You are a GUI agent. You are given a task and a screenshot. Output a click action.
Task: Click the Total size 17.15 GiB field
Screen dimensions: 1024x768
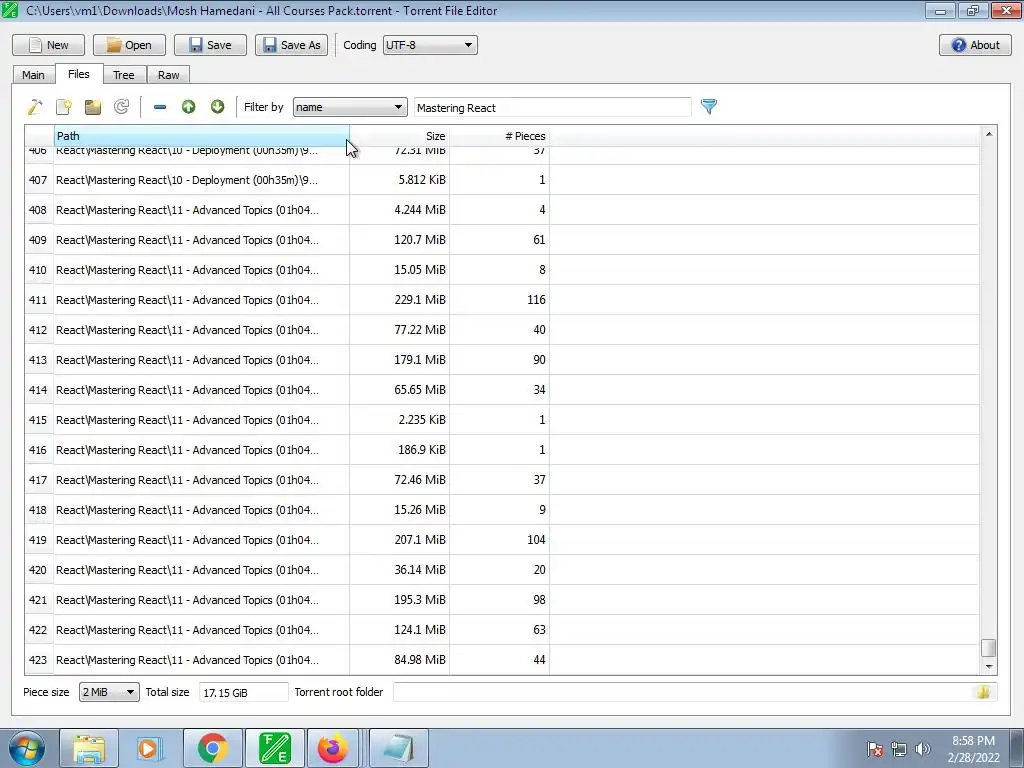coord(244,692)
